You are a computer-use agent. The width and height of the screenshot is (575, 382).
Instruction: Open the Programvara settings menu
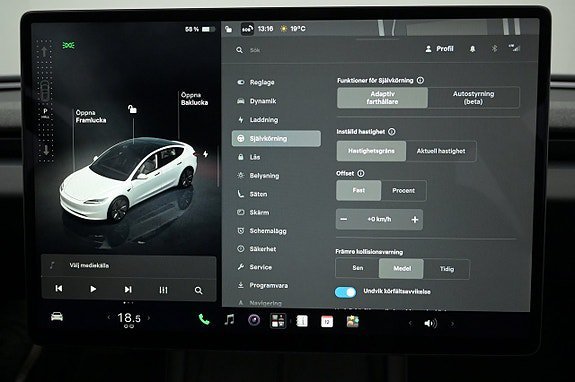262,285
